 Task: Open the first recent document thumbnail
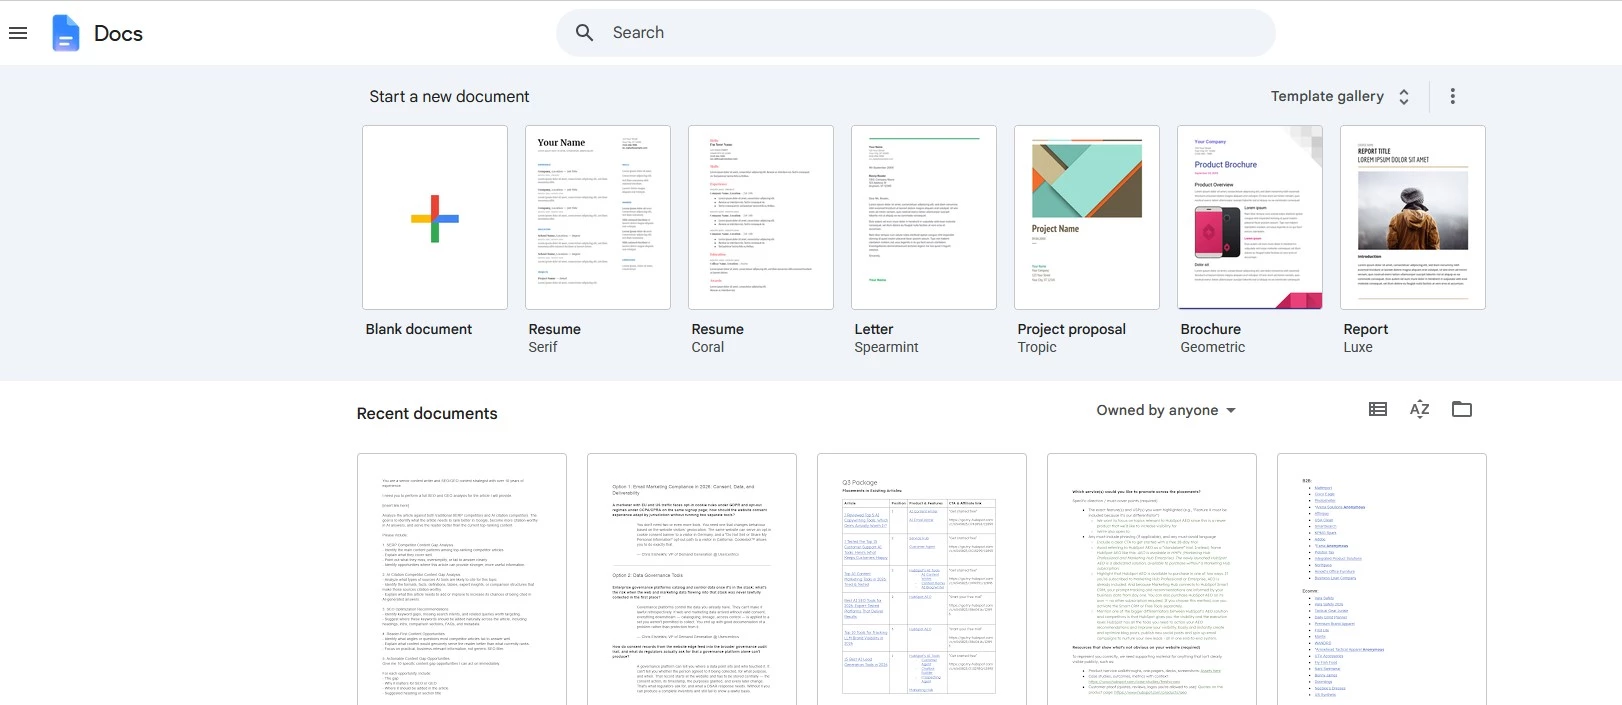click(462, 580)
